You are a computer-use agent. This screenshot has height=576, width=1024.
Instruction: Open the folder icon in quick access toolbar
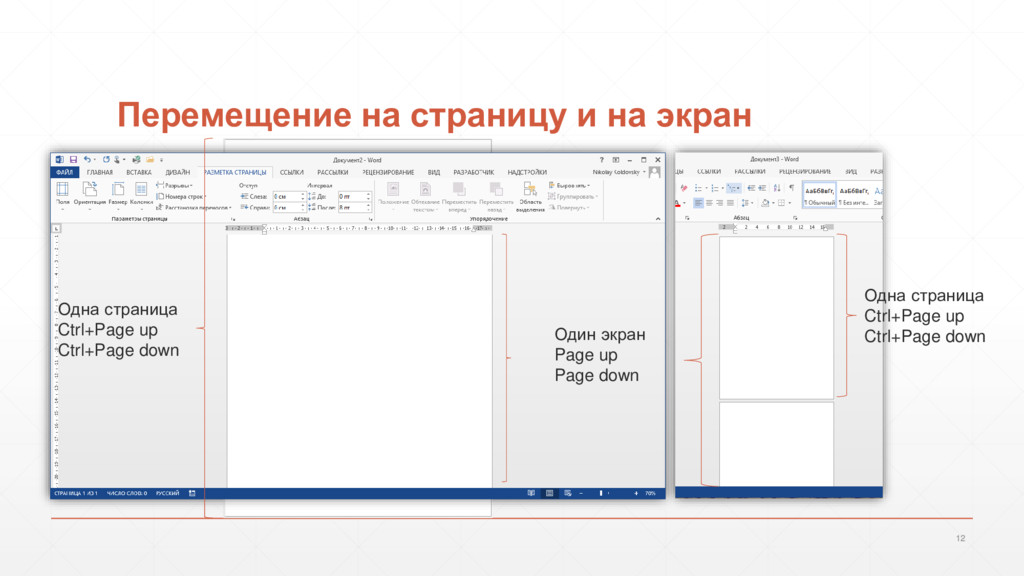150,159
